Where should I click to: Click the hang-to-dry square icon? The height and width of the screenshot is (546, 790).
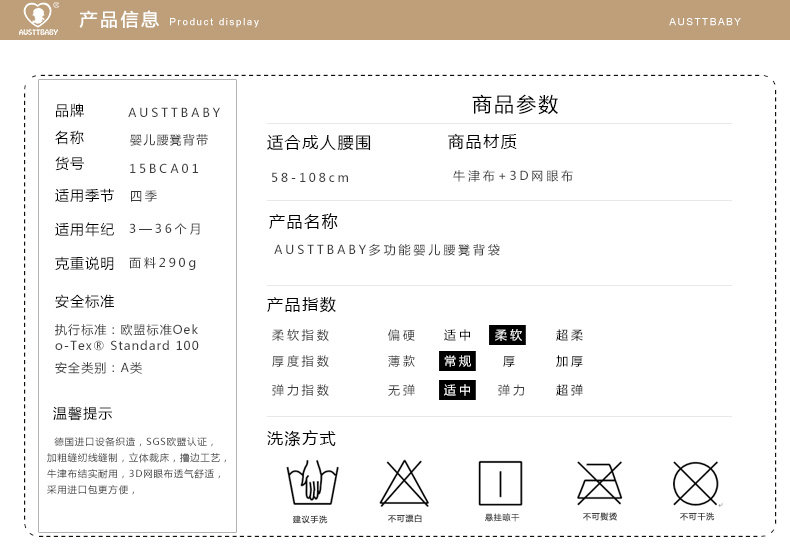[x=500, y=483]
